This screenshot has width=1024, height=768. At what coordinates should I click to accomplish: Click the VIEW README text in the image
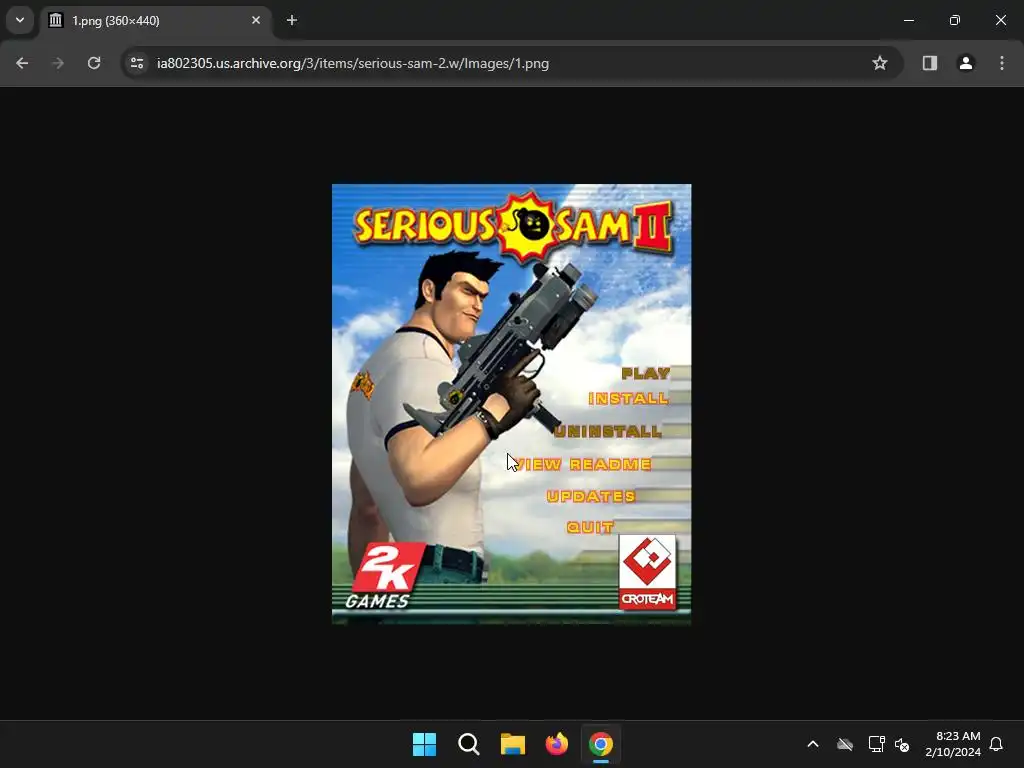tap(583, 464)
